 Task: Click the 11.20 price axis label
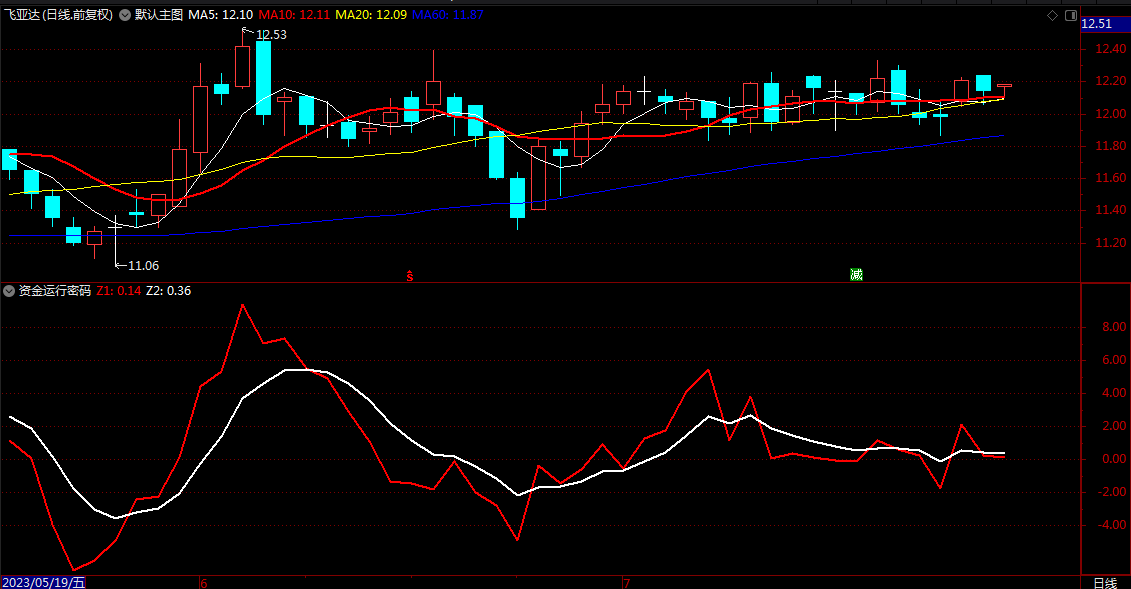(1110, 243)
